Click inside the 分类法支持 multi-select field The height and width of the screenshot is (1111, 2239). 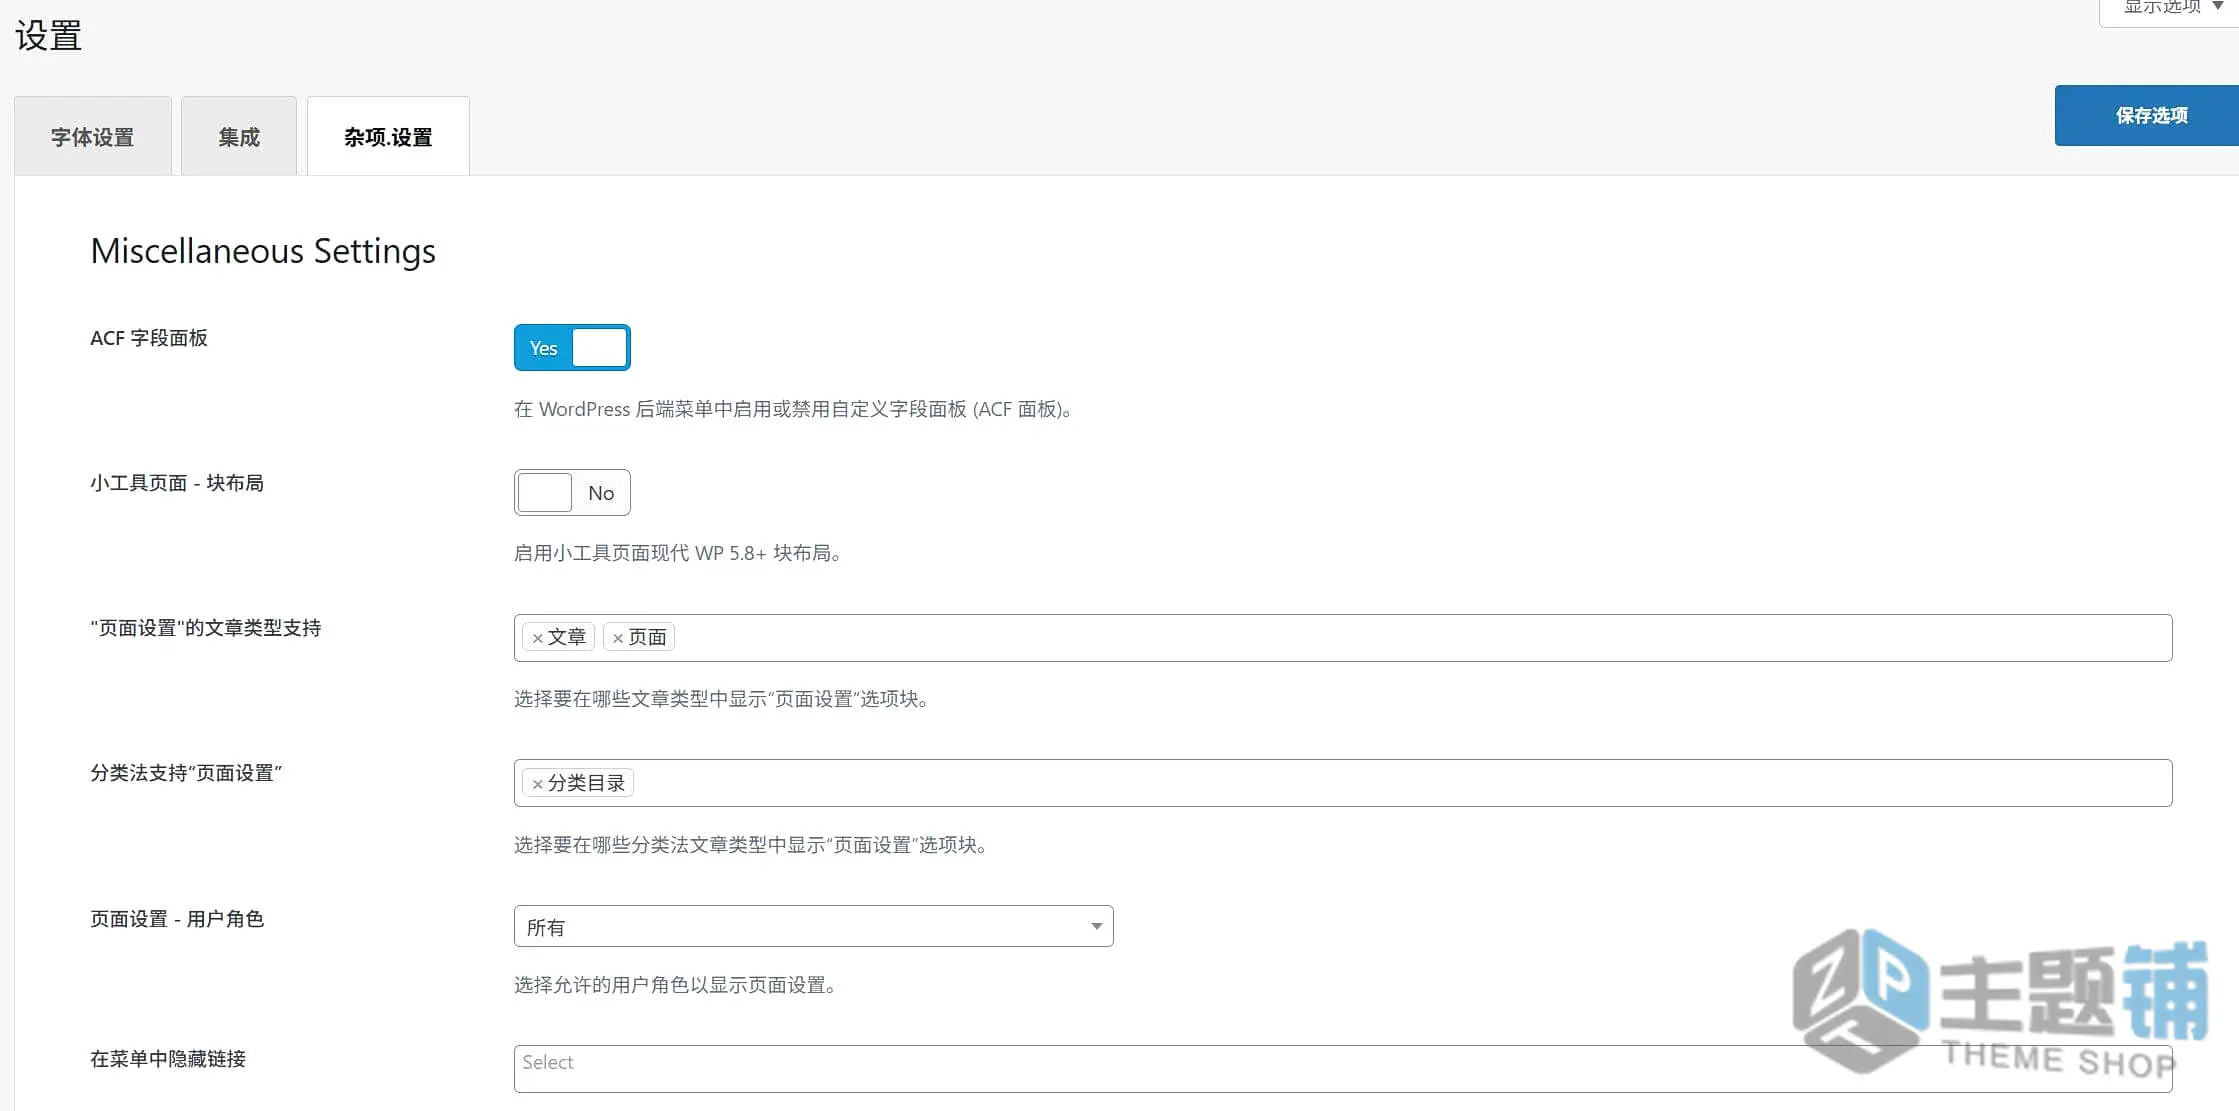(x=1343, y=783)
